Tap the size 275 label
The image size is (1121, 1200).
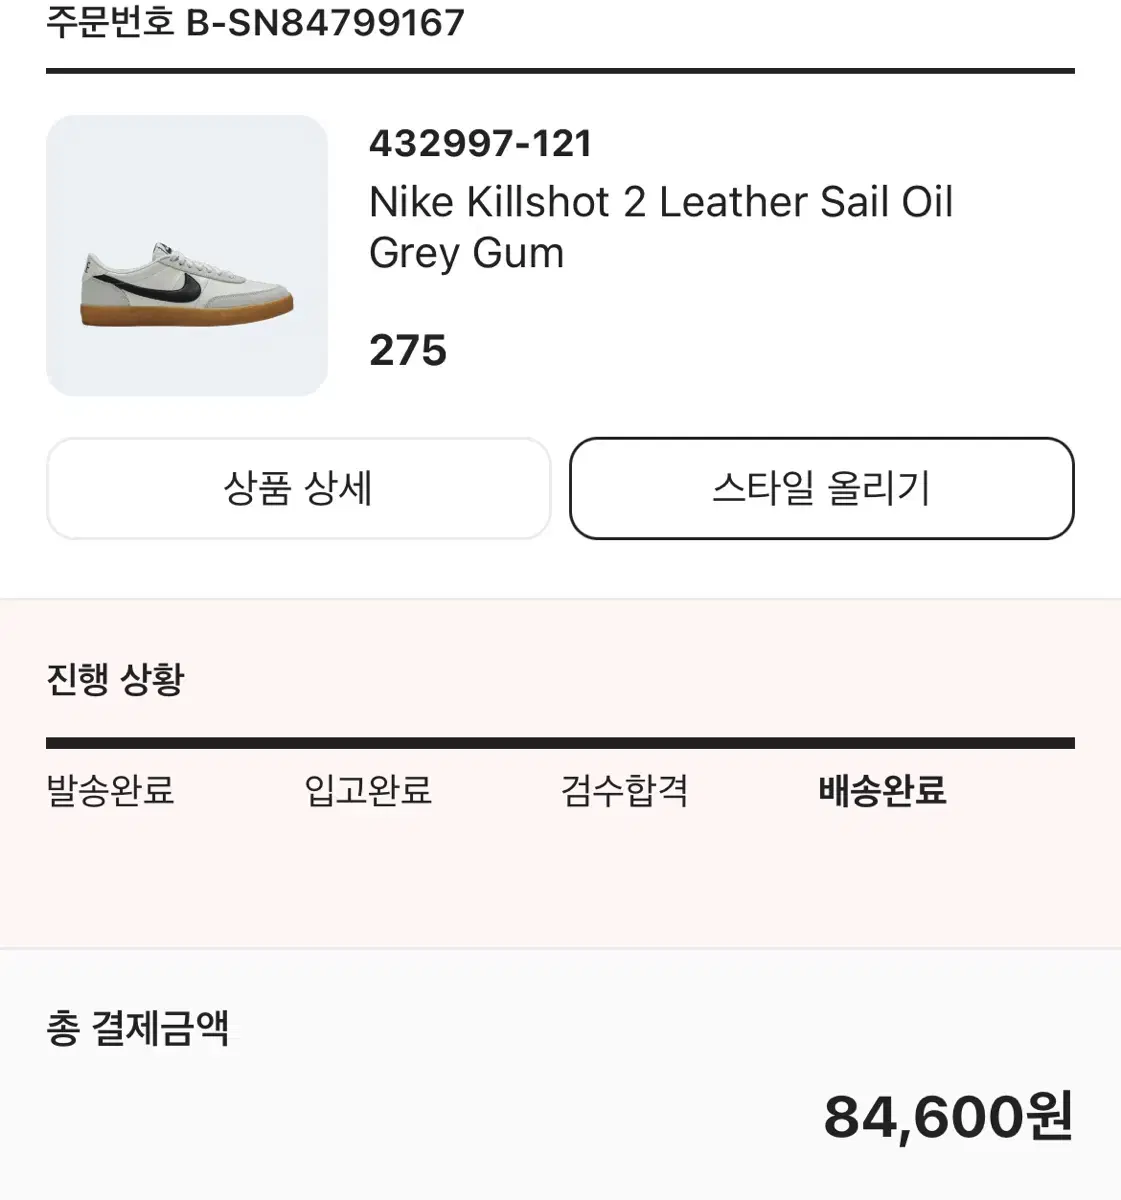click(x=408, y=350)
